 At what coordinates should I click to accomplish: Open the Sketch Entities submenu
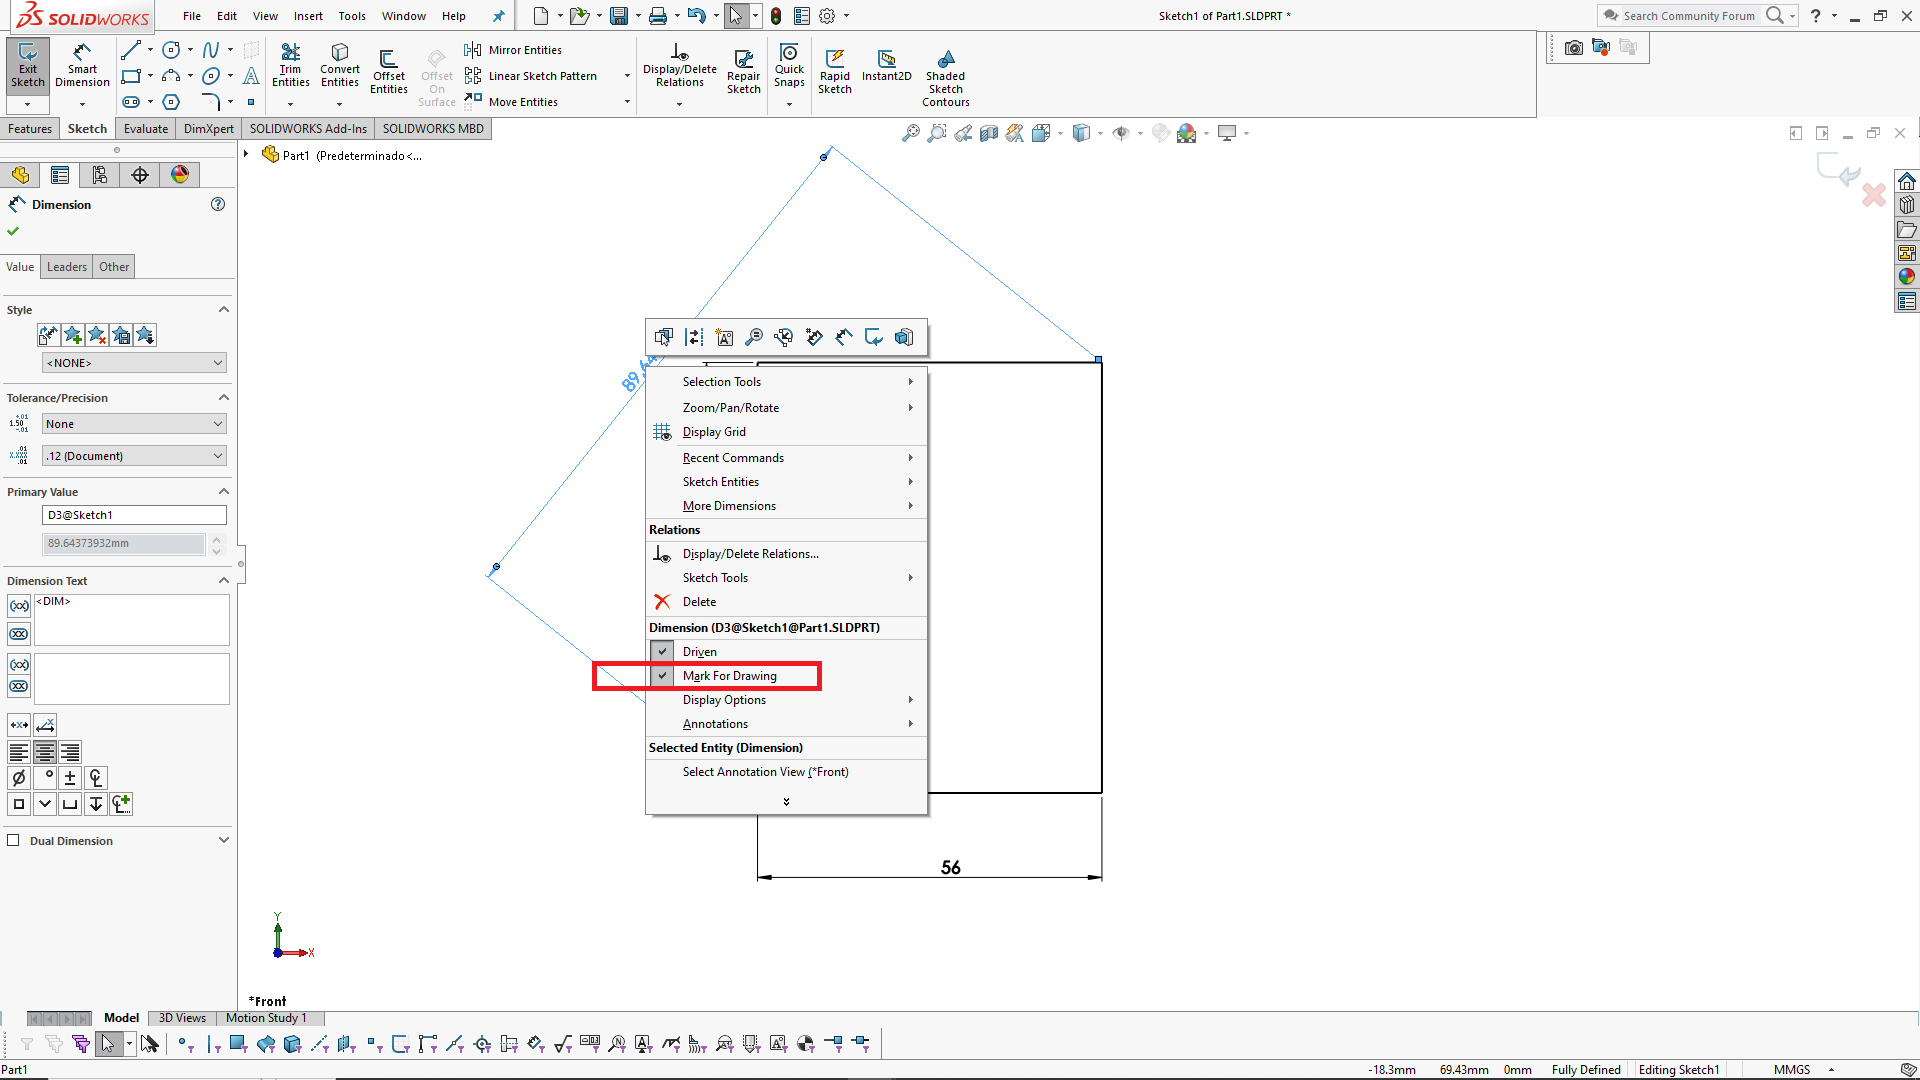point(720,482)
